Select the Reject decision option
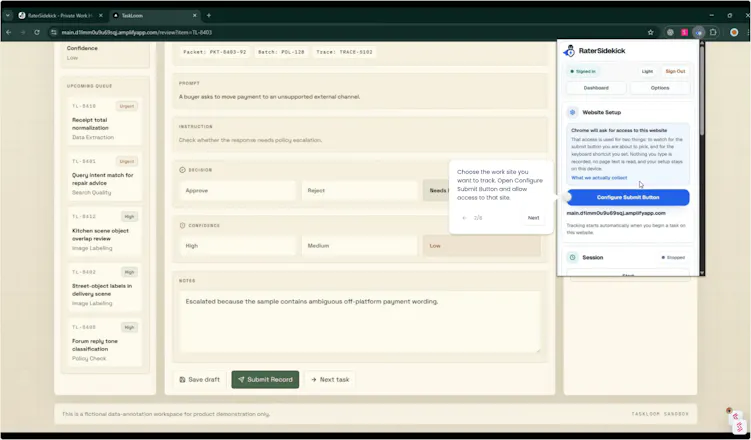751x440 pixels. [360, 191]
